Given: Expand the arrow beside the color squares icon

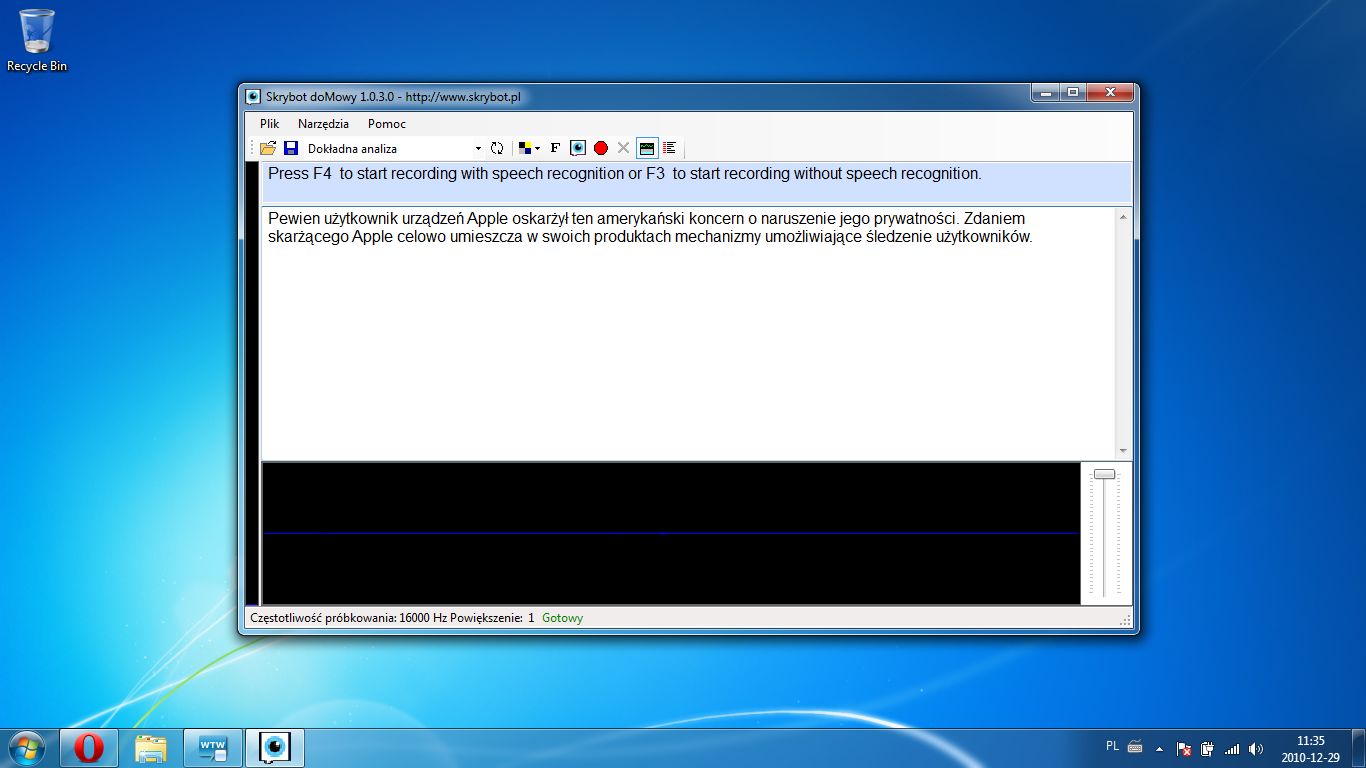Looking at the screenshot, I should click(538, 148).
